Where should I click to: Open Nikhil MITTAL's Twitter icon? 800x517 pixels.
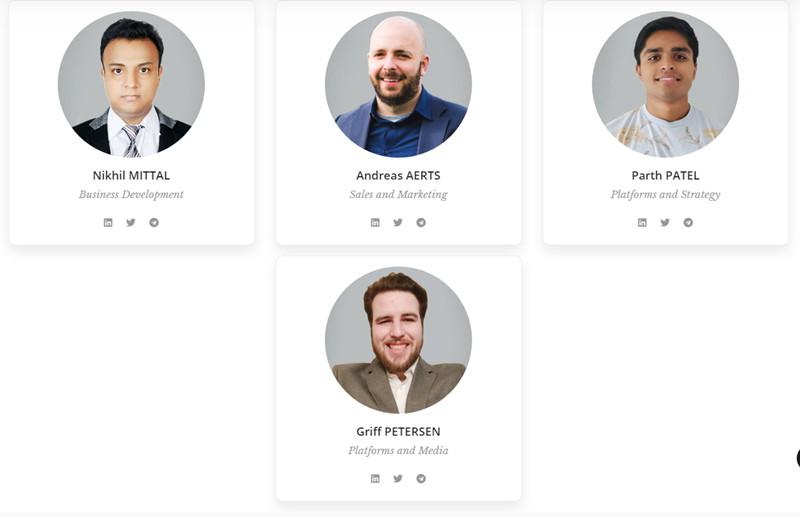coord(131,223)
